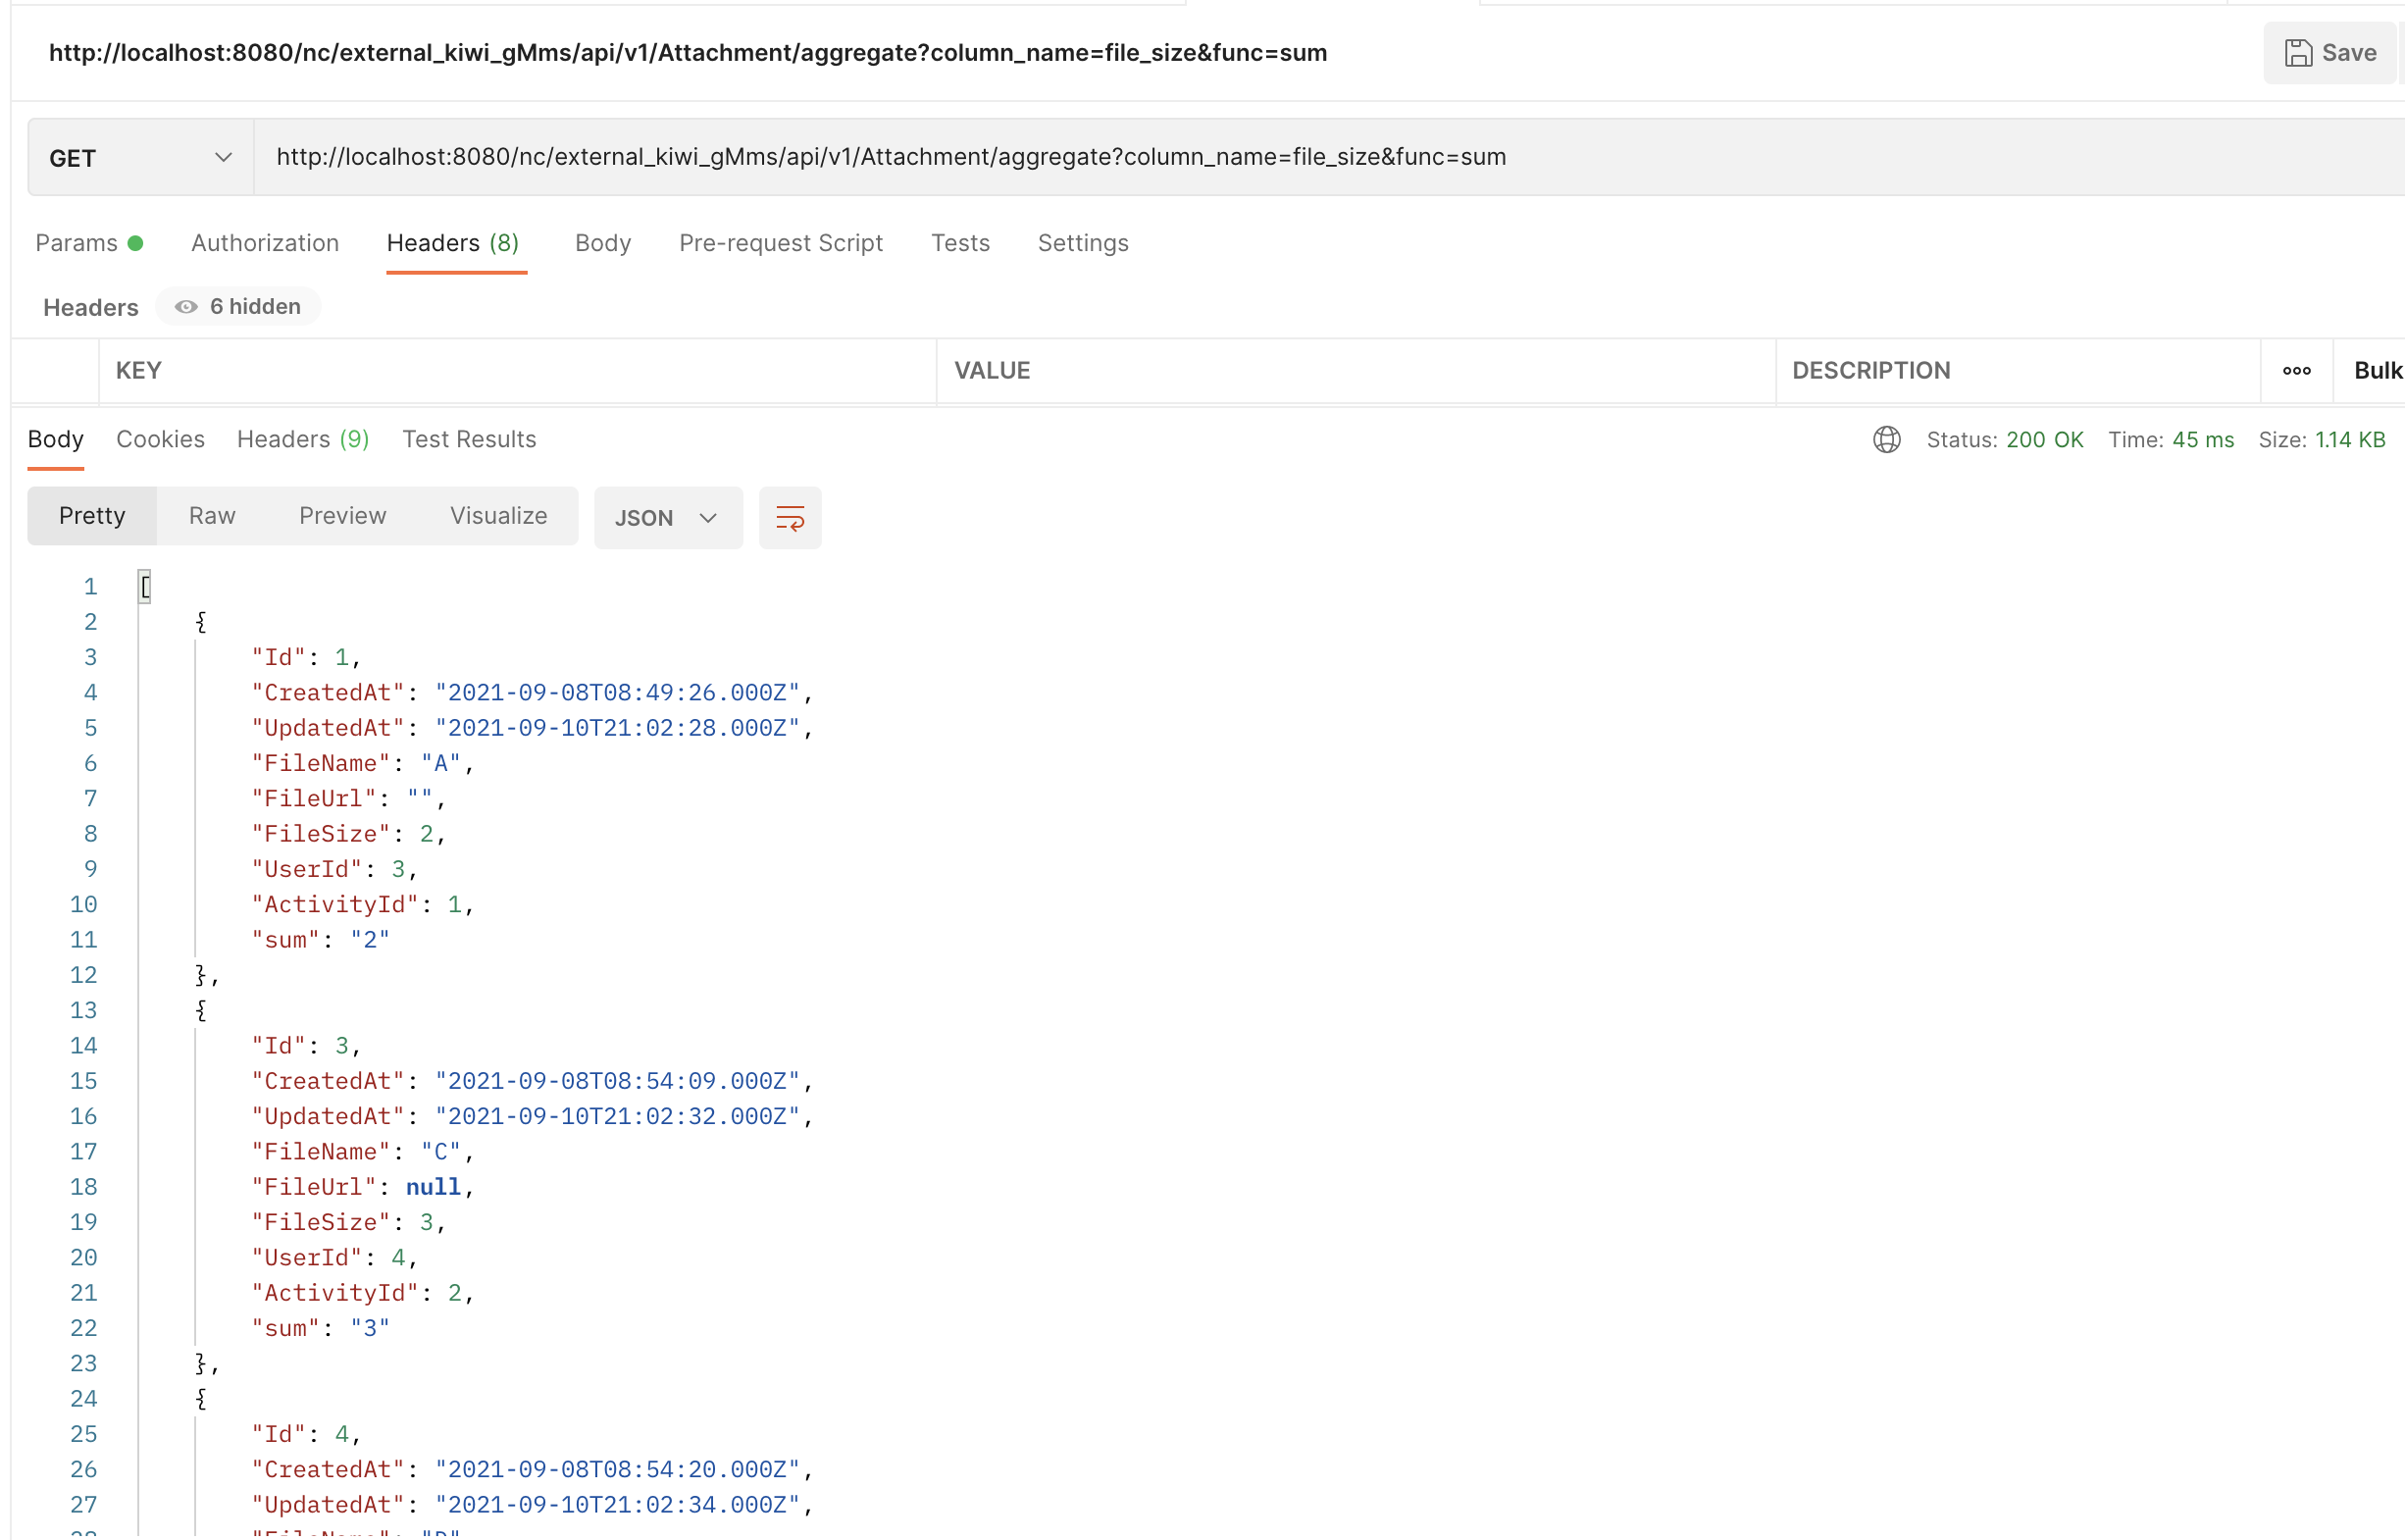Switch response view to Preview
Screen dimensions: 2405x1540
tap(342, 516)
